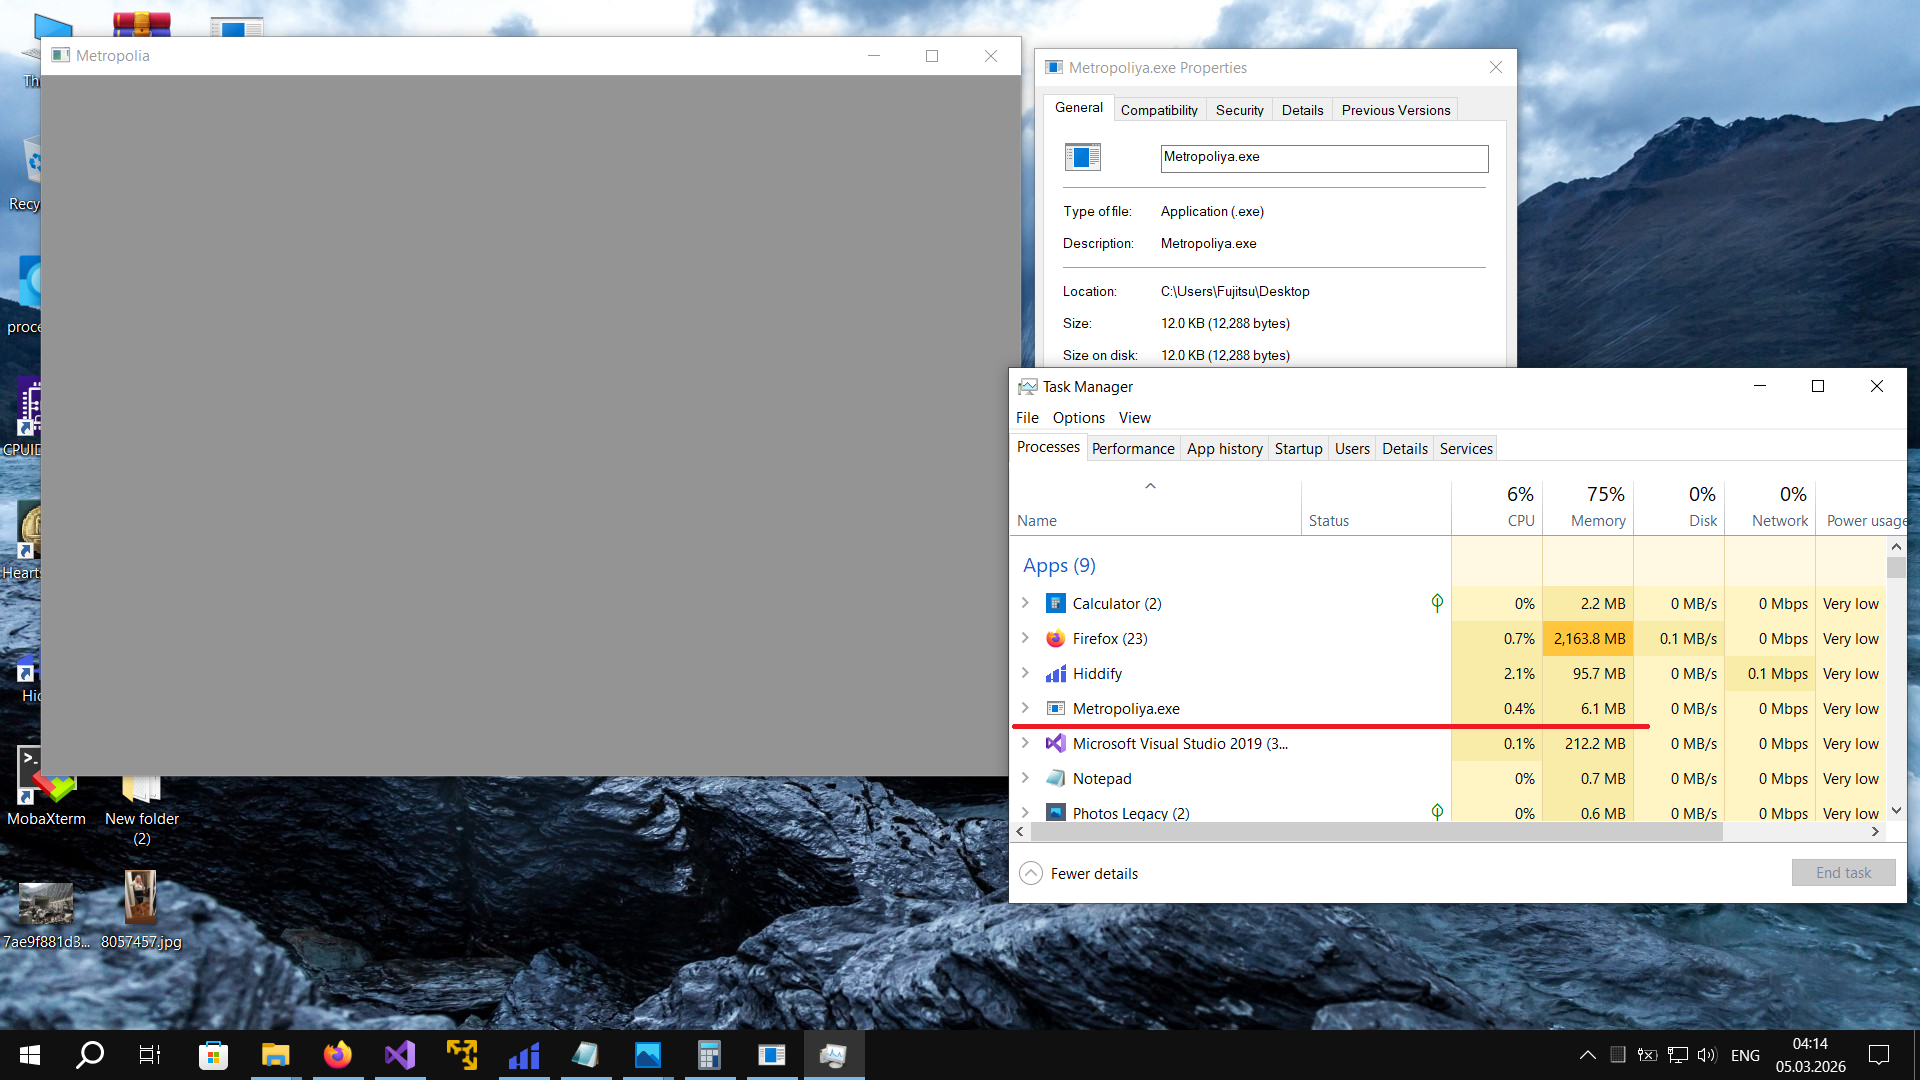Open File Explorer from the taskbar
Image resolution: width=1920 pixels, height=1080 pixels.
[x=275, y=1055]
